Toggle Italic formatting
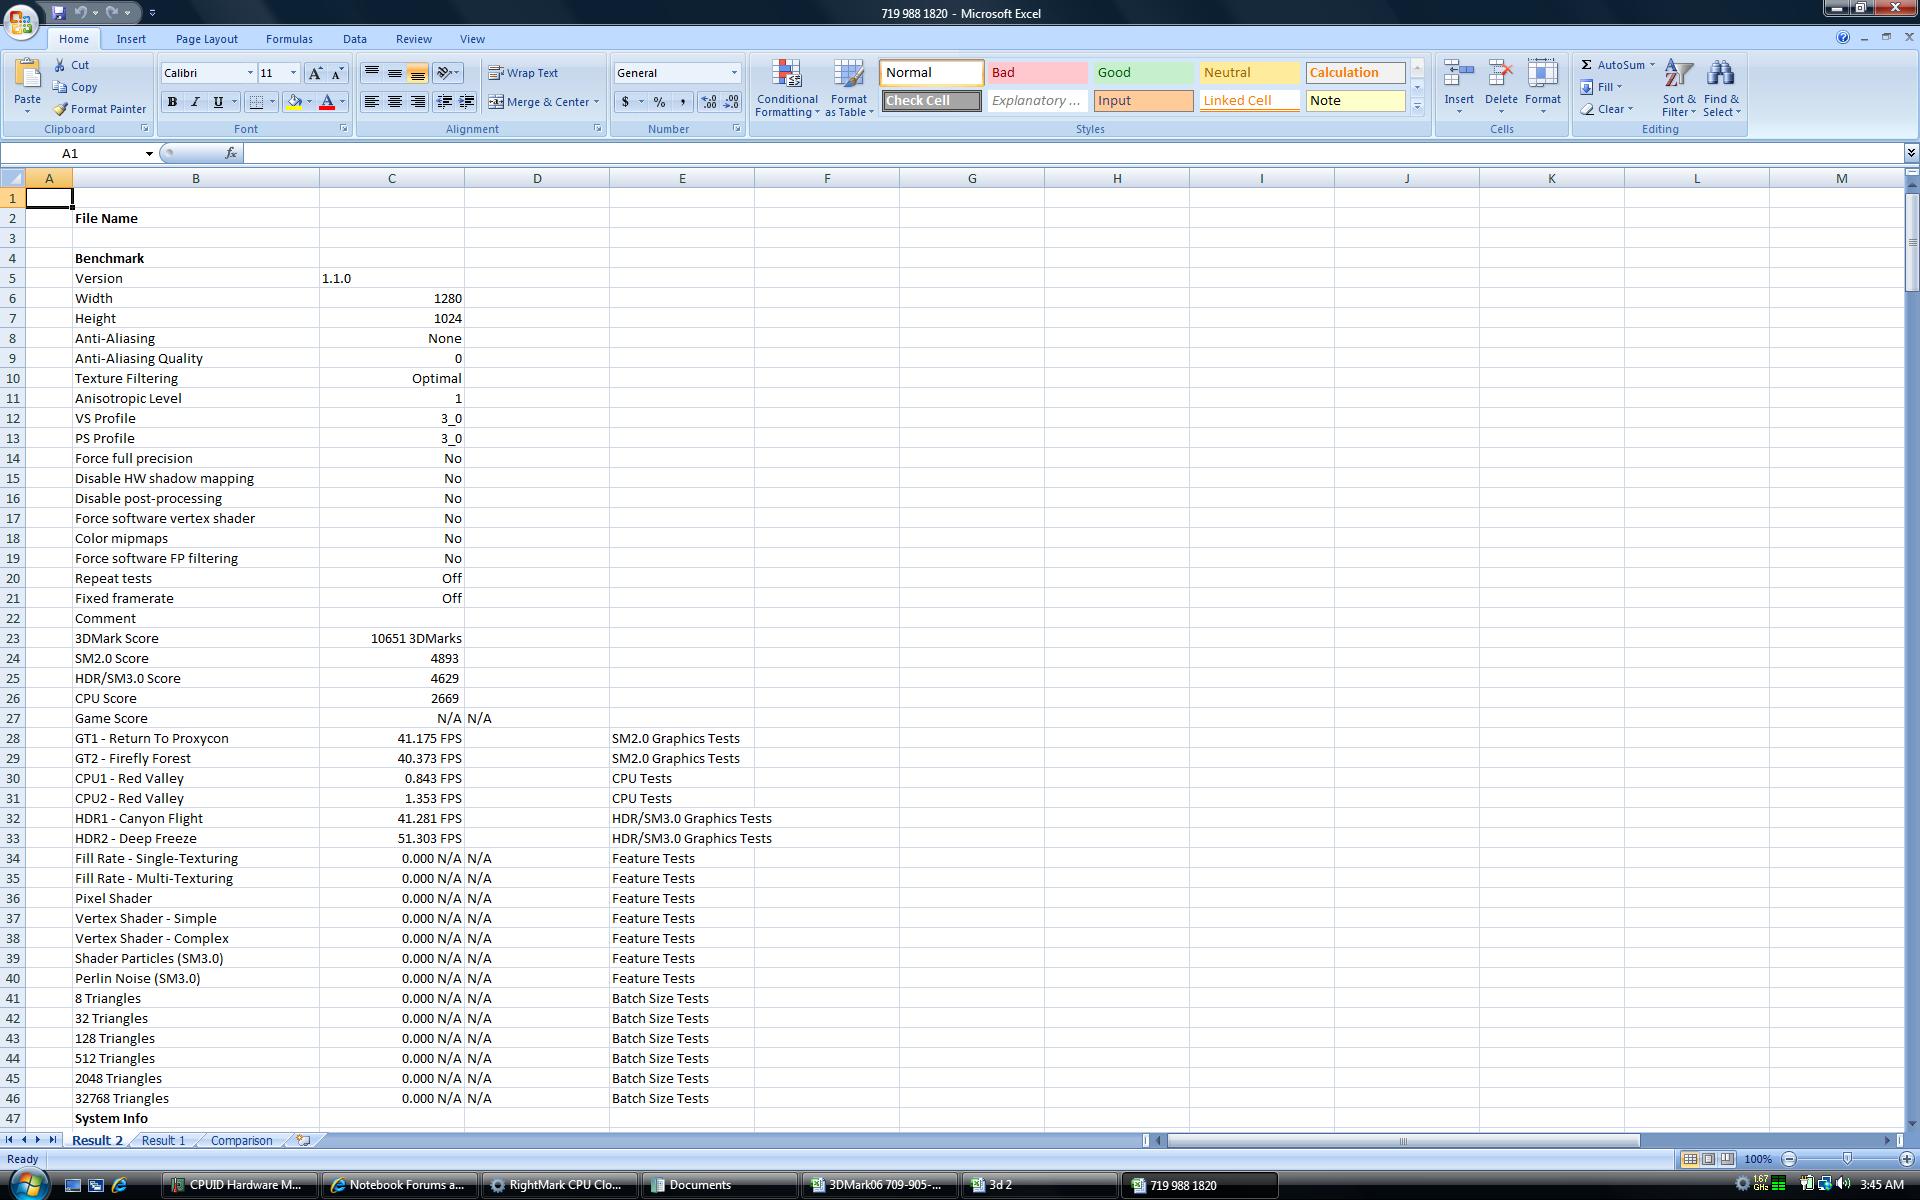 point(195,102)
